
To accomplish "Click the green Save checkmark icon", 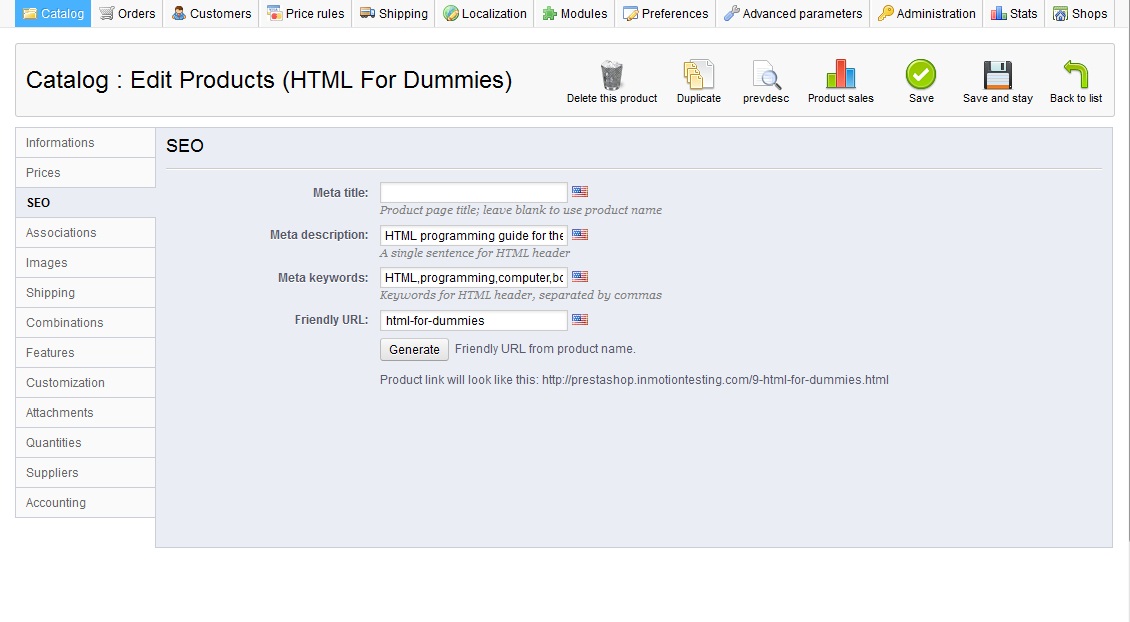I will (921, 74).
